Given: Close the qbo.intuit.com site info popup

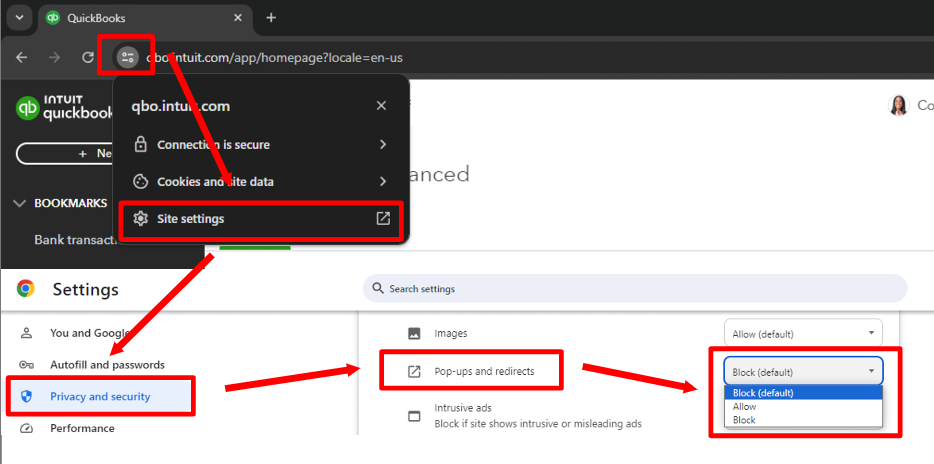Looking at the screenshot, I should [x=381, y=105].
